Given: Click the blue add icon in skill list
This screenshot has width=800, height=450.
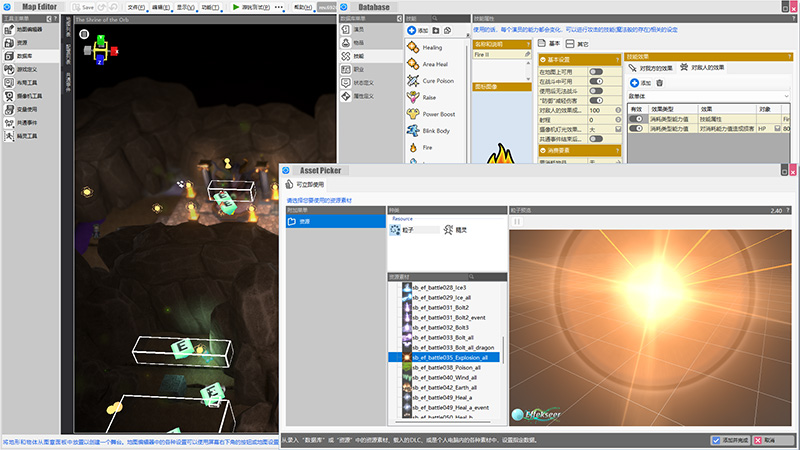Looking at the screenshot, I should (x=412, y=30).
